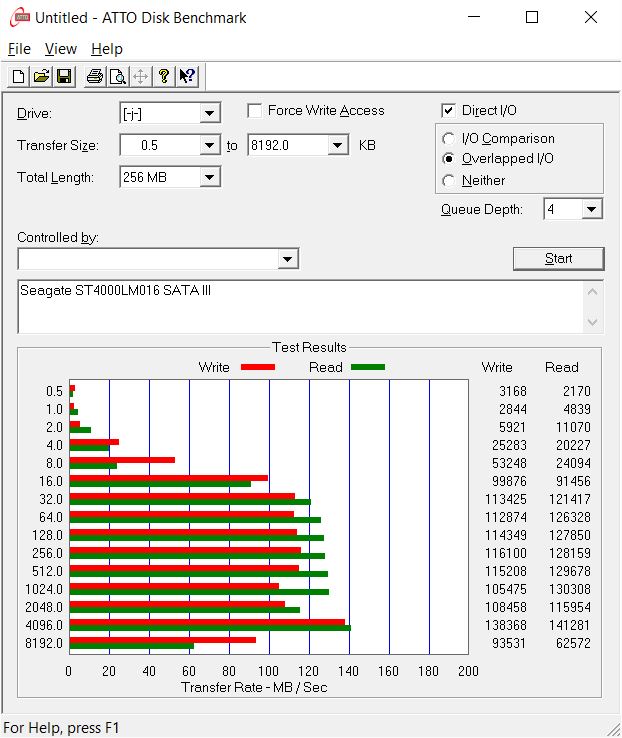Uncheck the Direct I/O checkbox
622x738 pixels.
[x=448, y=111]
